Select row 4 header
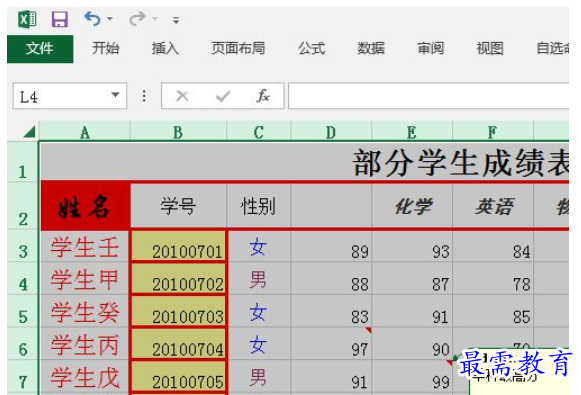 [23, 278]
